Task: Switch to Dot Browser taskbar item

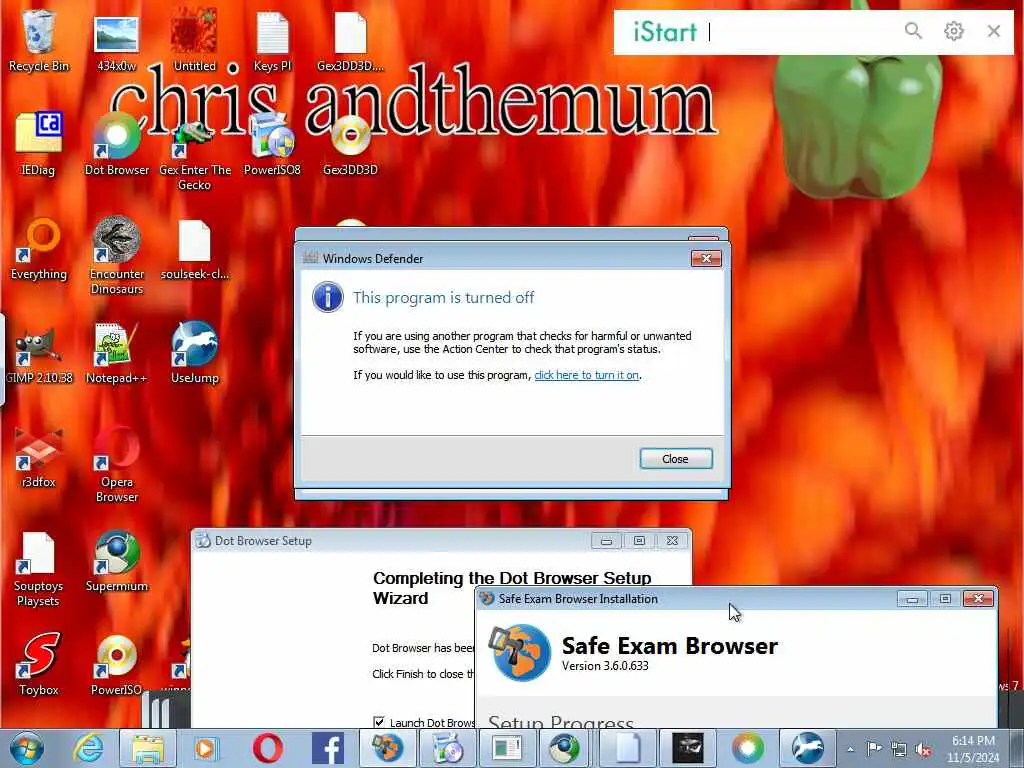Action: tap(748, 748)
